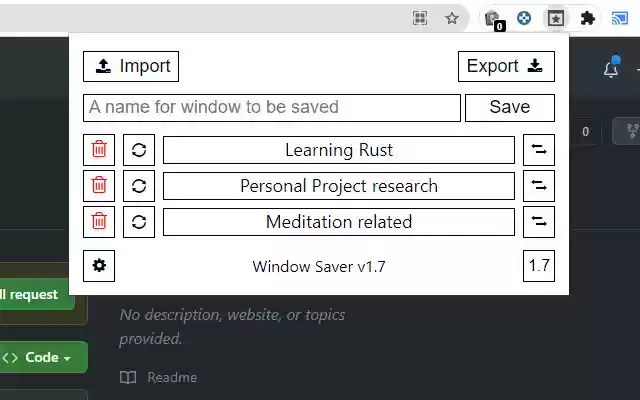This screenshot has height=400, width=640.
Task: Click the 1.7 version button
Action: pos(539,266)
